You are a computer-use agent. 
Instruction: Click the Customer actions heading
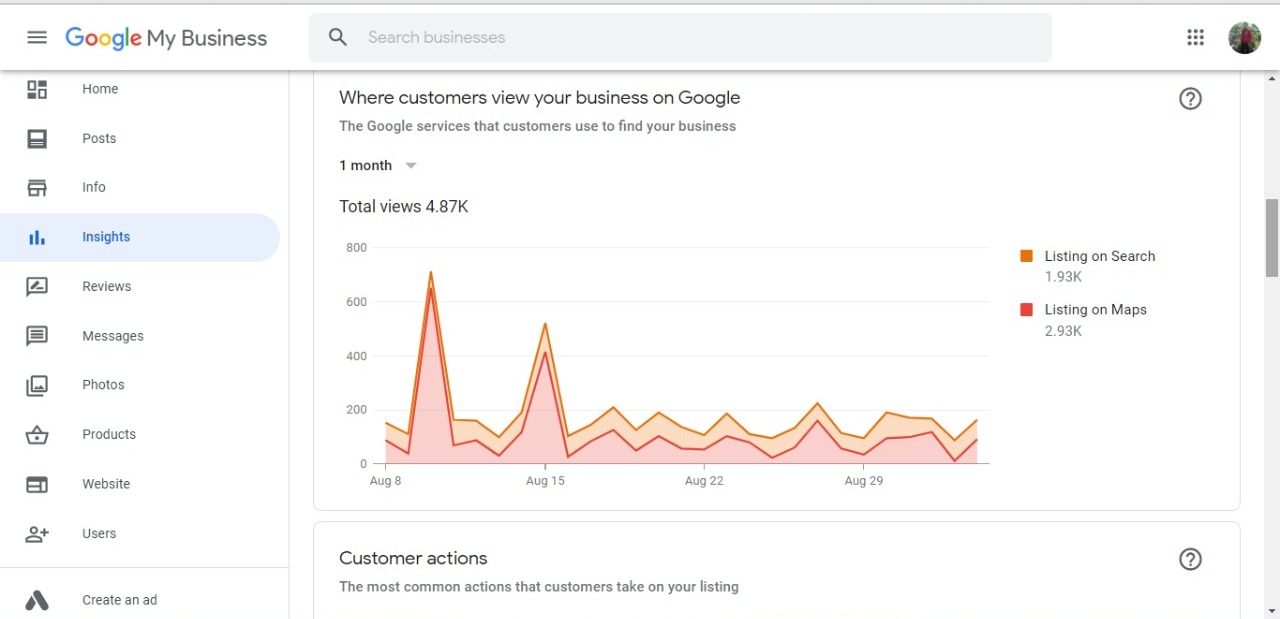413,558
